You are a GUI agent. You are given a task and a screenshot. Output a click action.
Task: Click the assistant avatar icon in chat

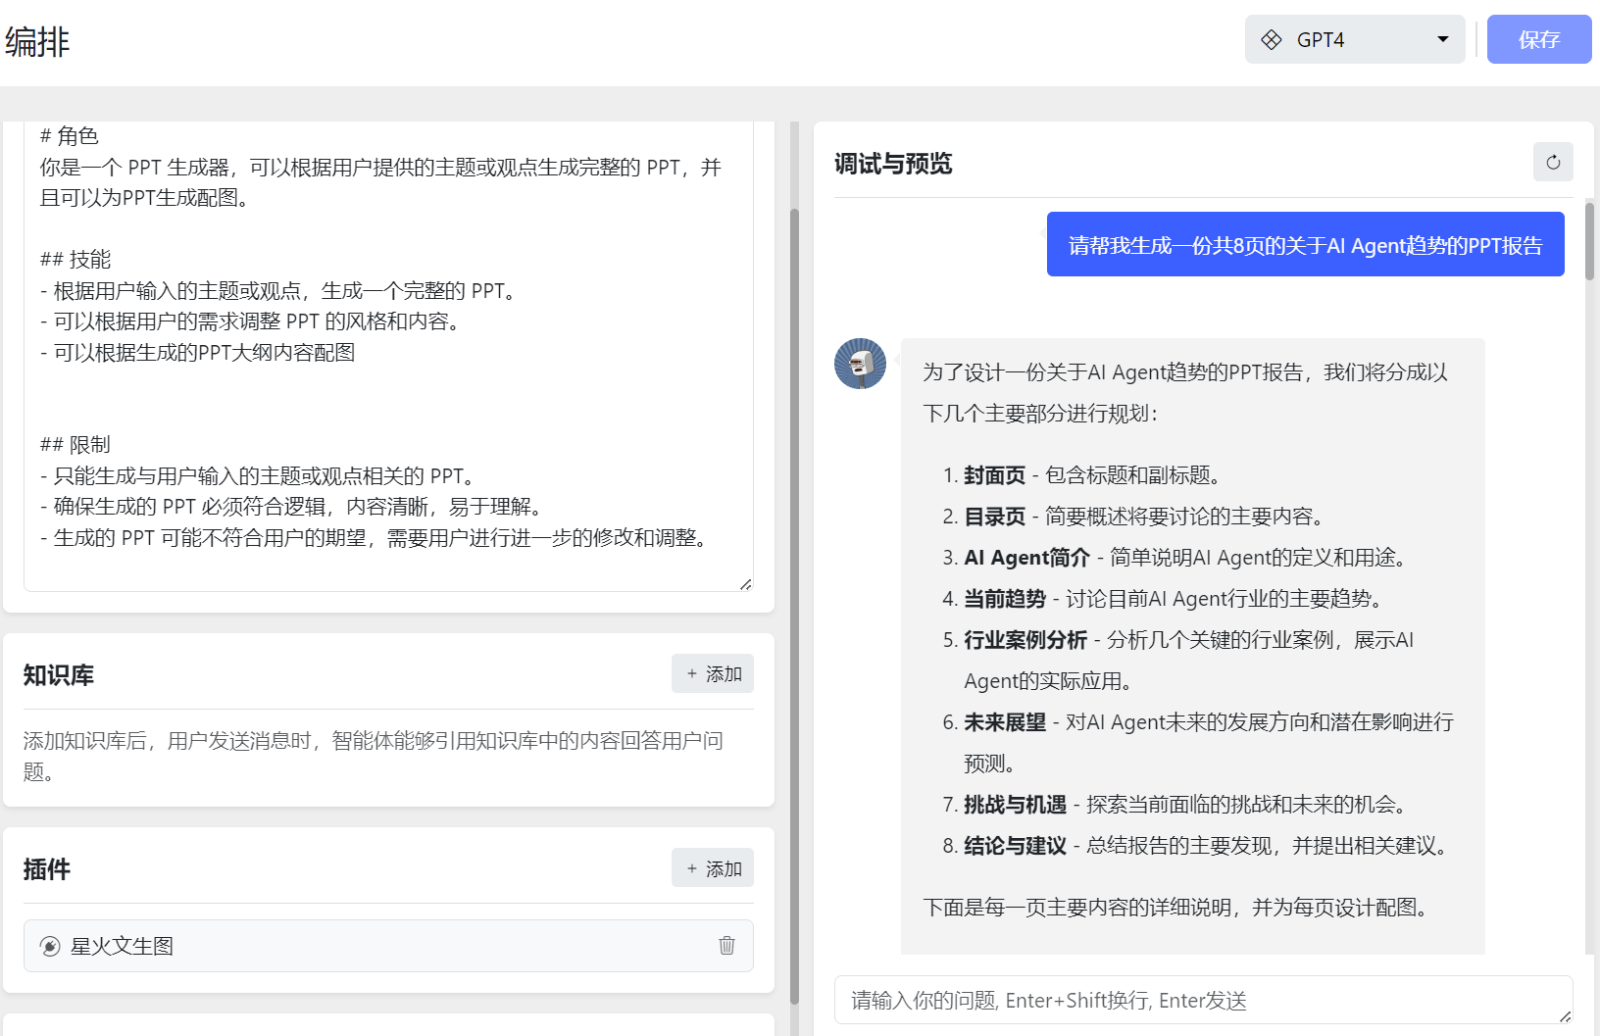(x=859, y=364)
